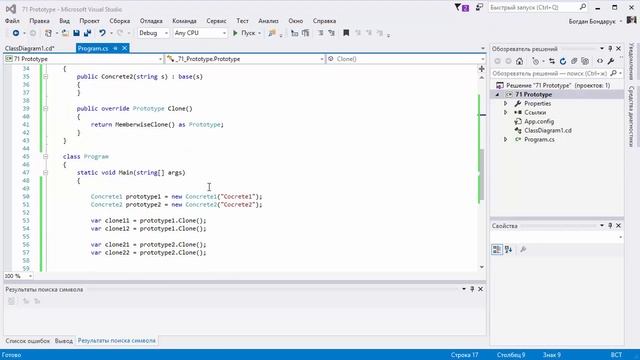The height and width of the screenshot is (360, 640).
Task: Click the editor vertical scrollbar thumb
Action: 482,175
